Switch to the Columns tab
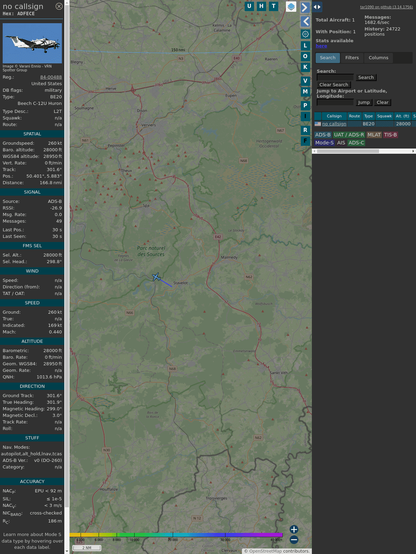Viewport: 416px width, 554px height. [x=378, y=58]
